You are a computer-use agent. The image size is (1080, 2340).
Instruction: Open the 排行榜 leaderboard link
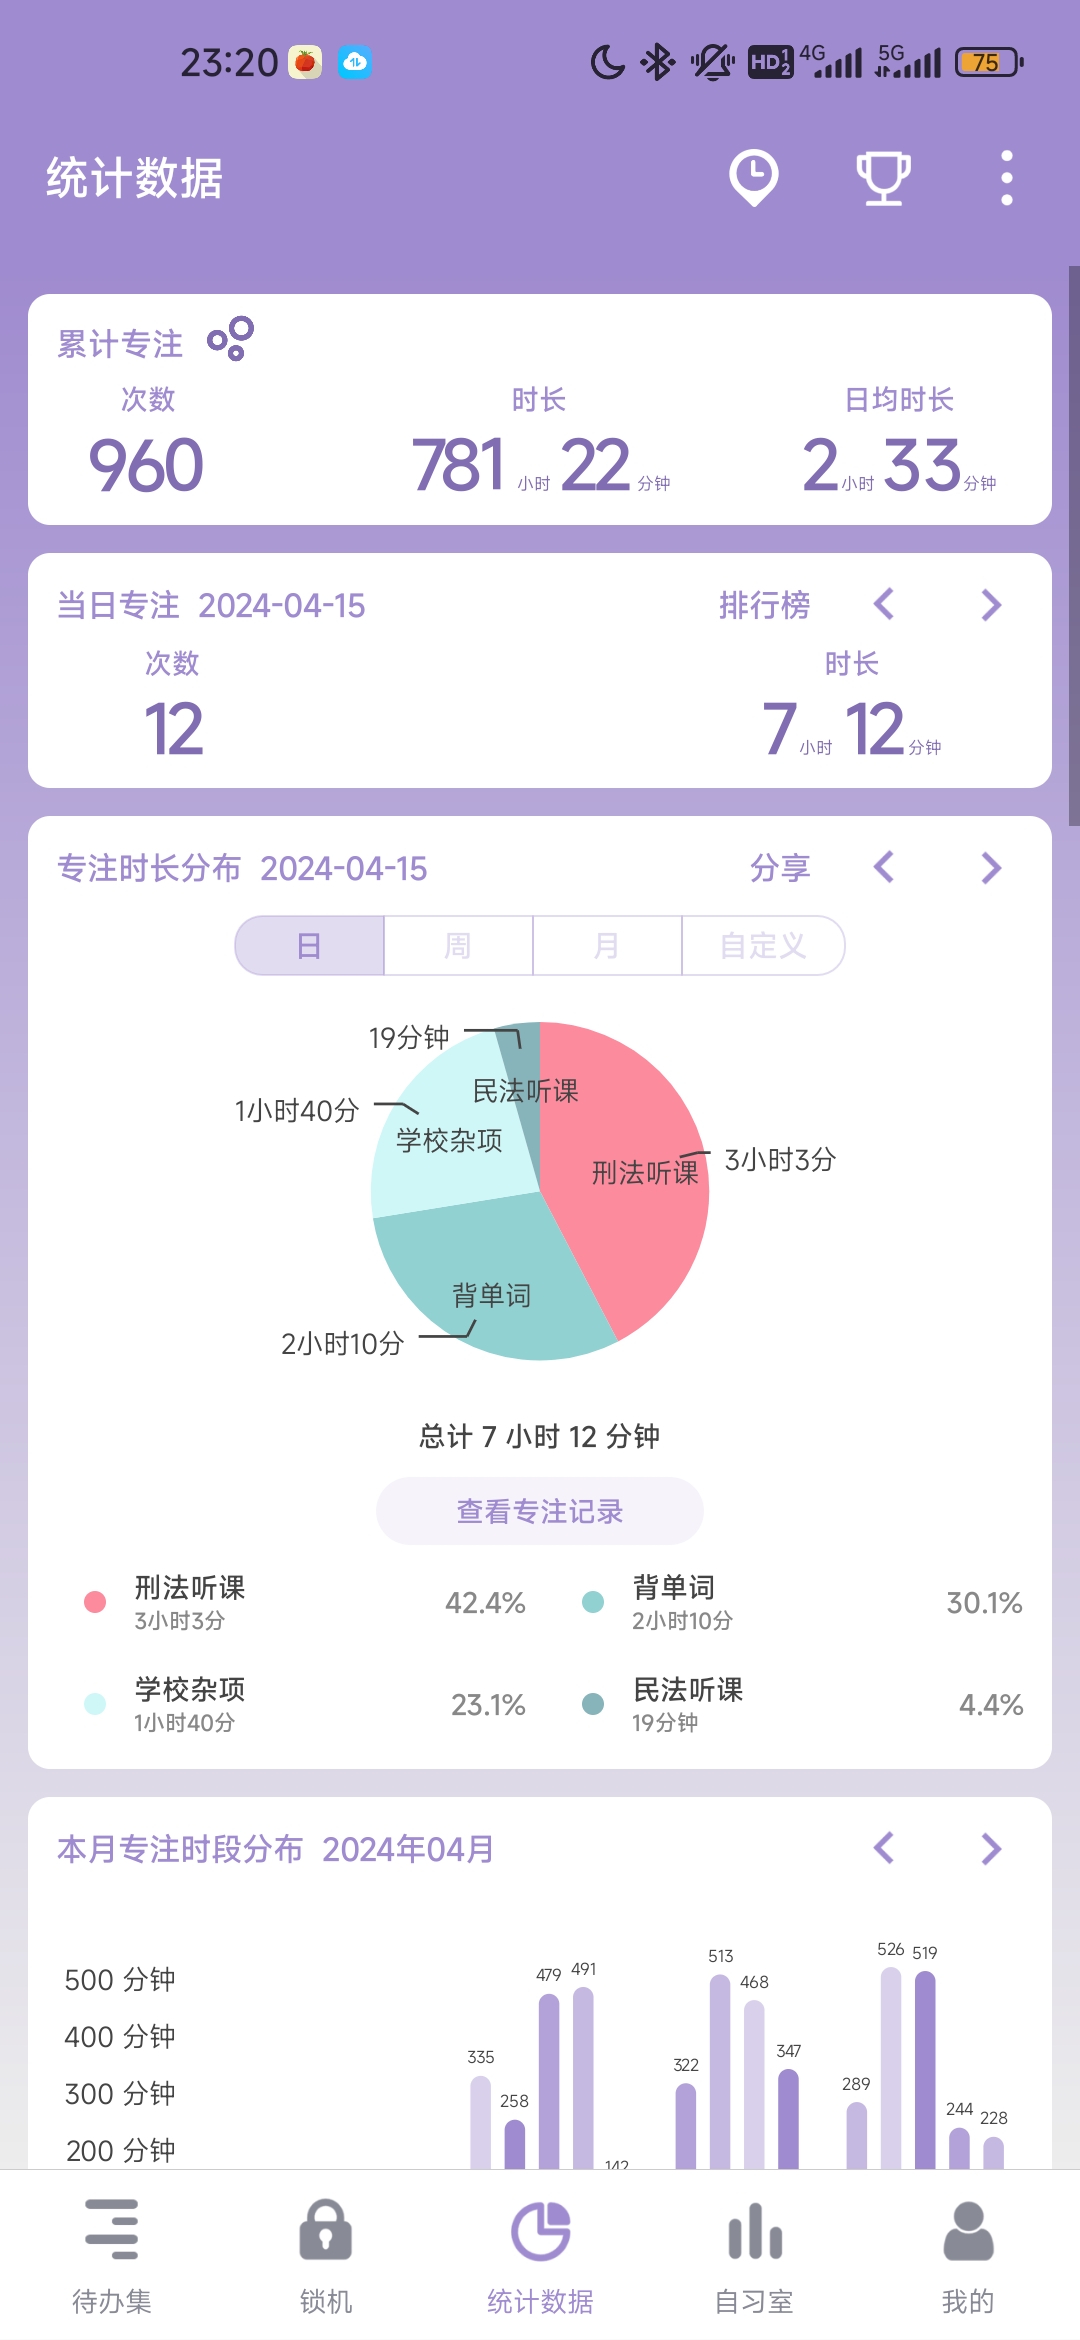pos(765,605)
